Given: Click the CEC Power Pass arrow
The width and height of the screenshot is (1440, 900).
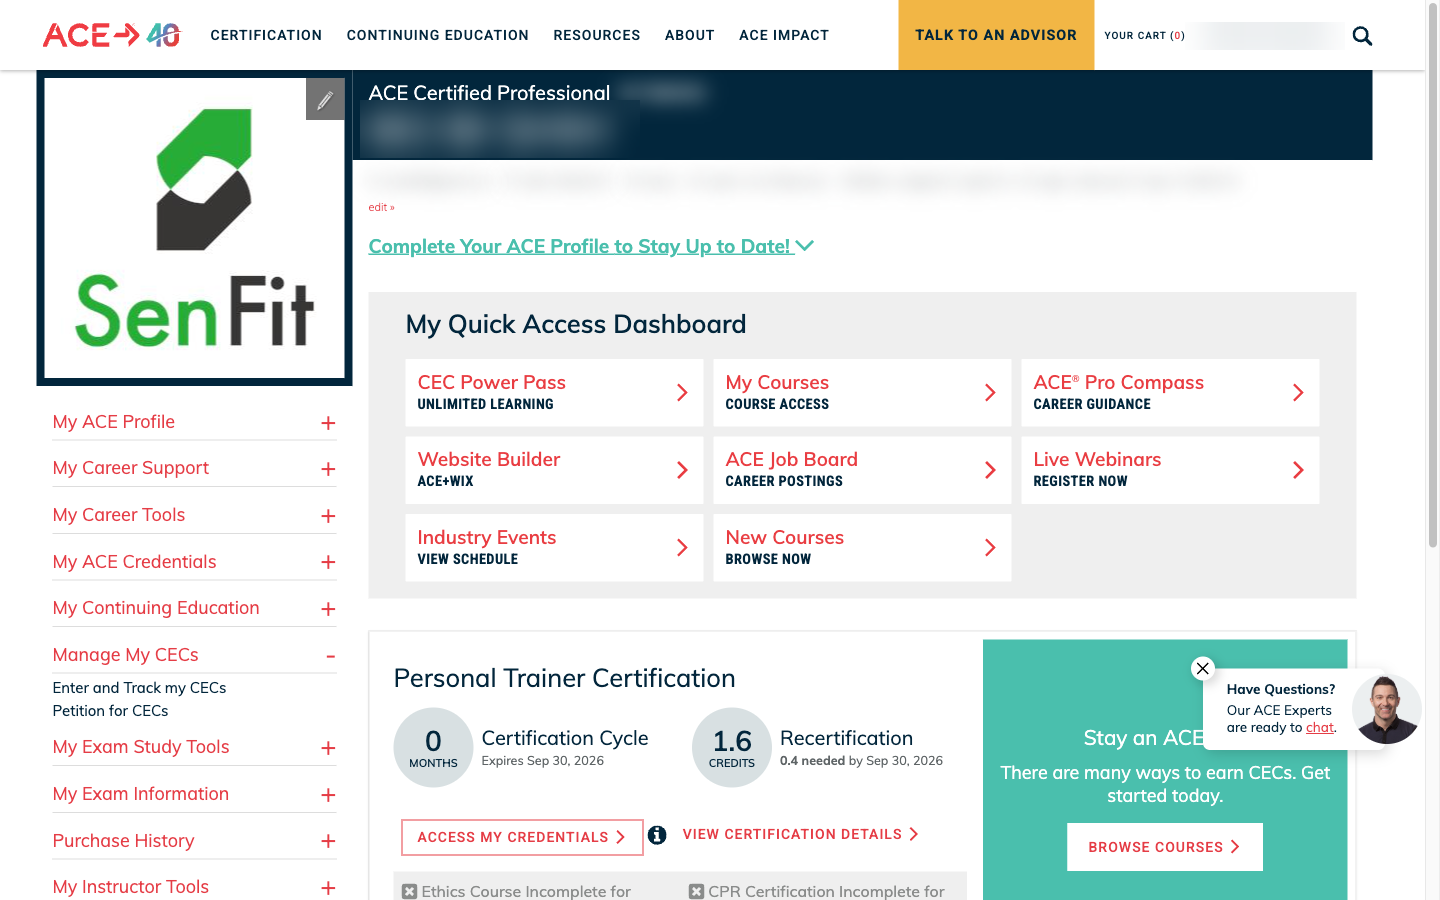Looking at the screenshot, I should 682,393.
